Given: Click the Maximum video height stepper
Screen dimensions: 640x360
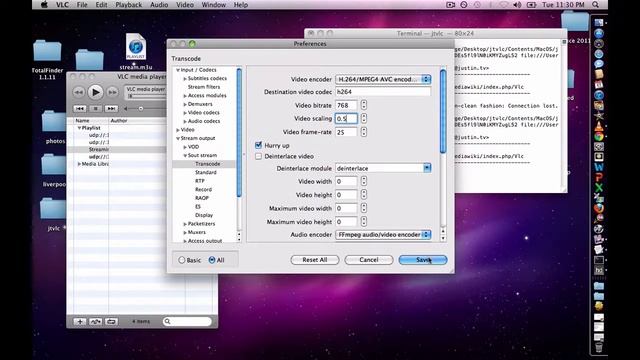Looking at the screenshot, I should point(364,222).
